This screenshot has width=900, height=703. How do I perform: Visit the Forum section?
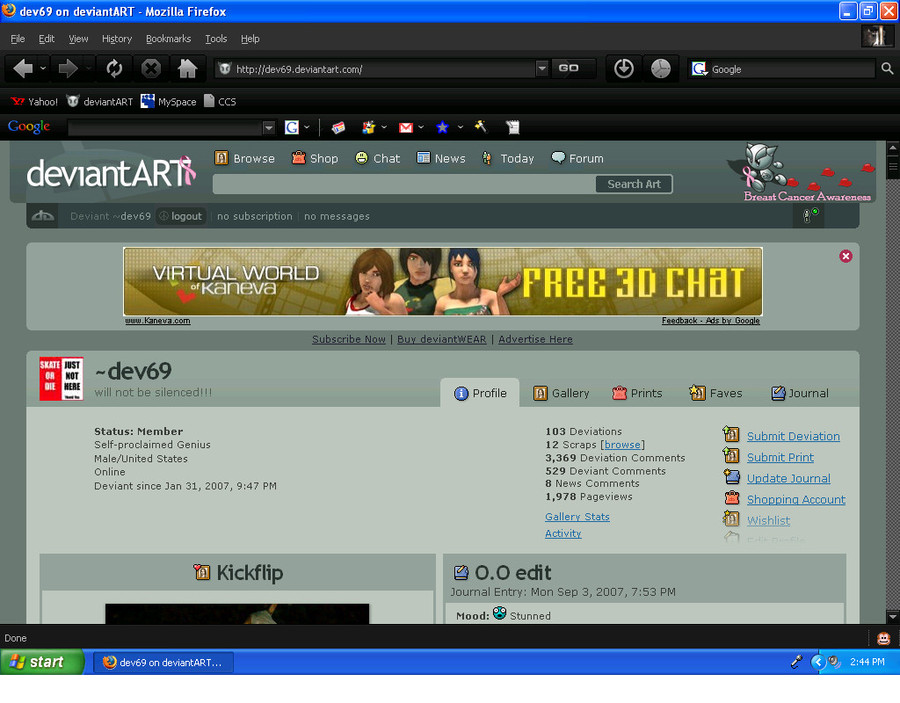577,158
